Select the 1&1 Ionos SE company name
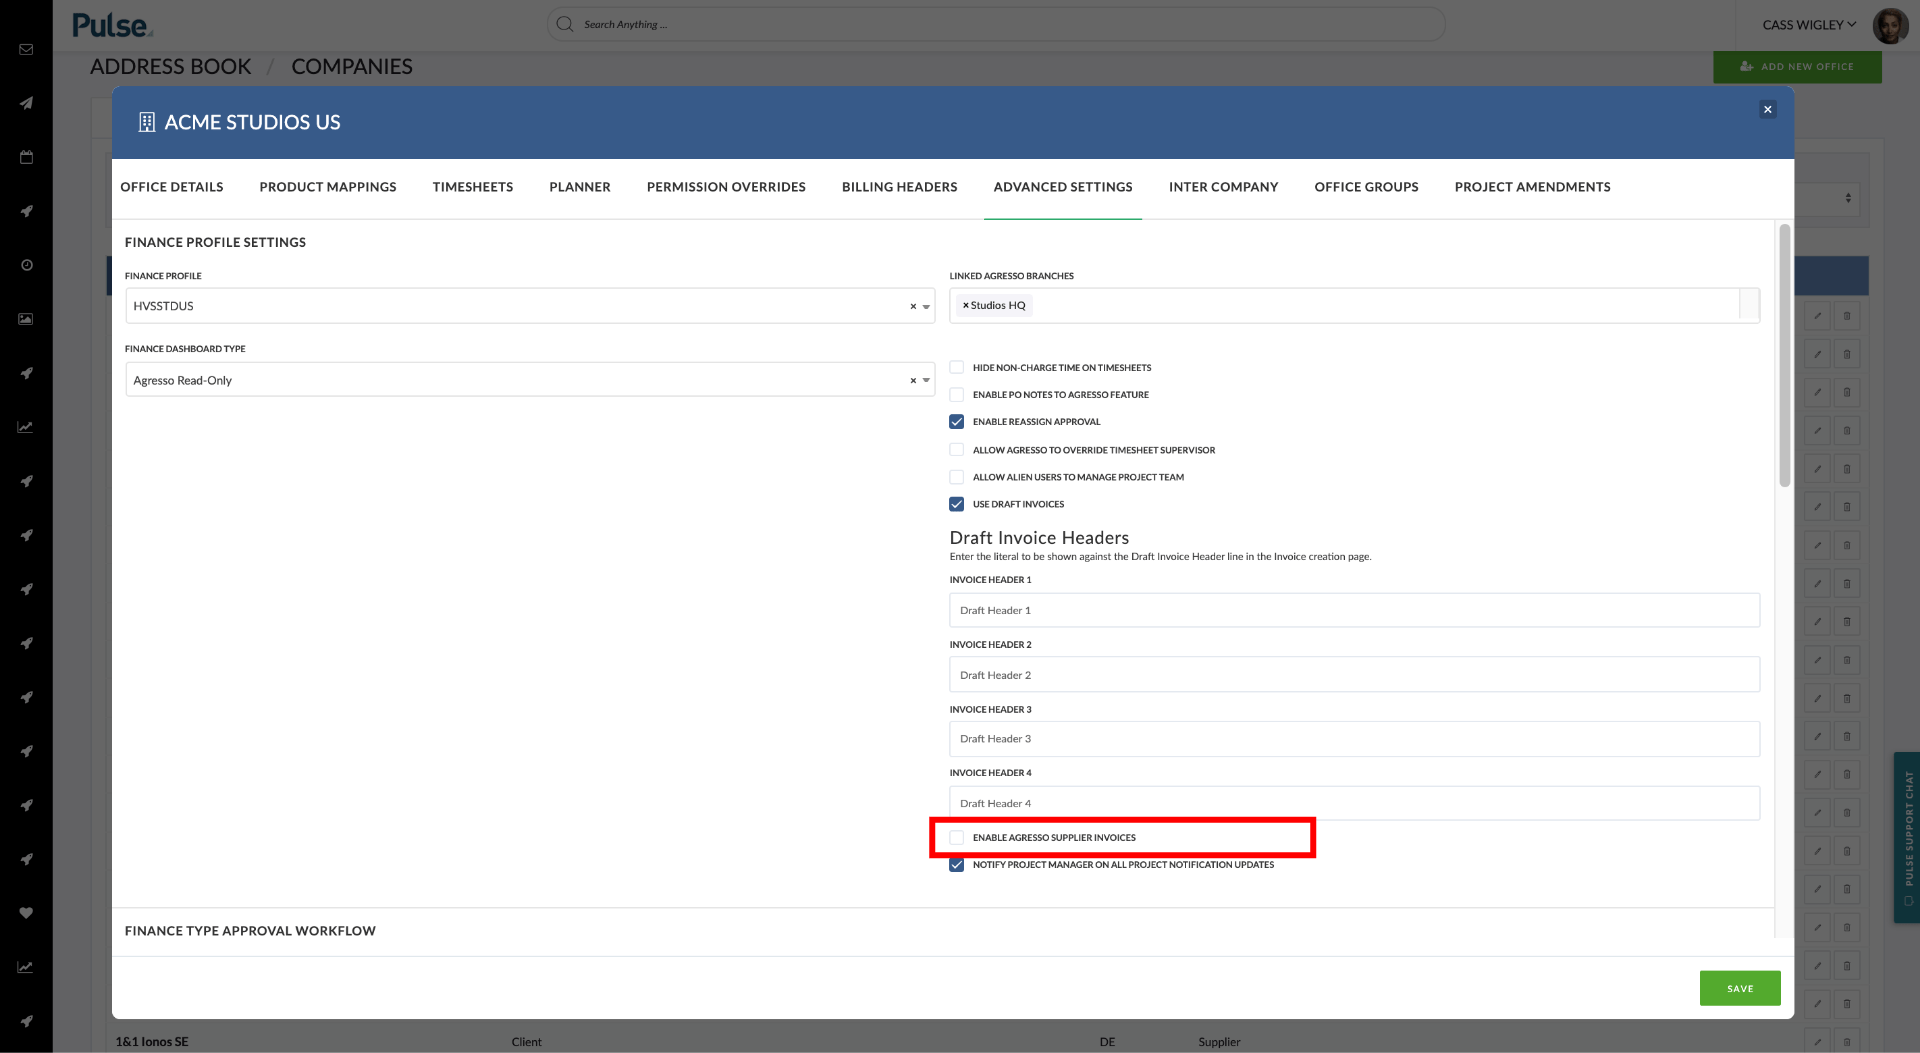 [152, 1042]
